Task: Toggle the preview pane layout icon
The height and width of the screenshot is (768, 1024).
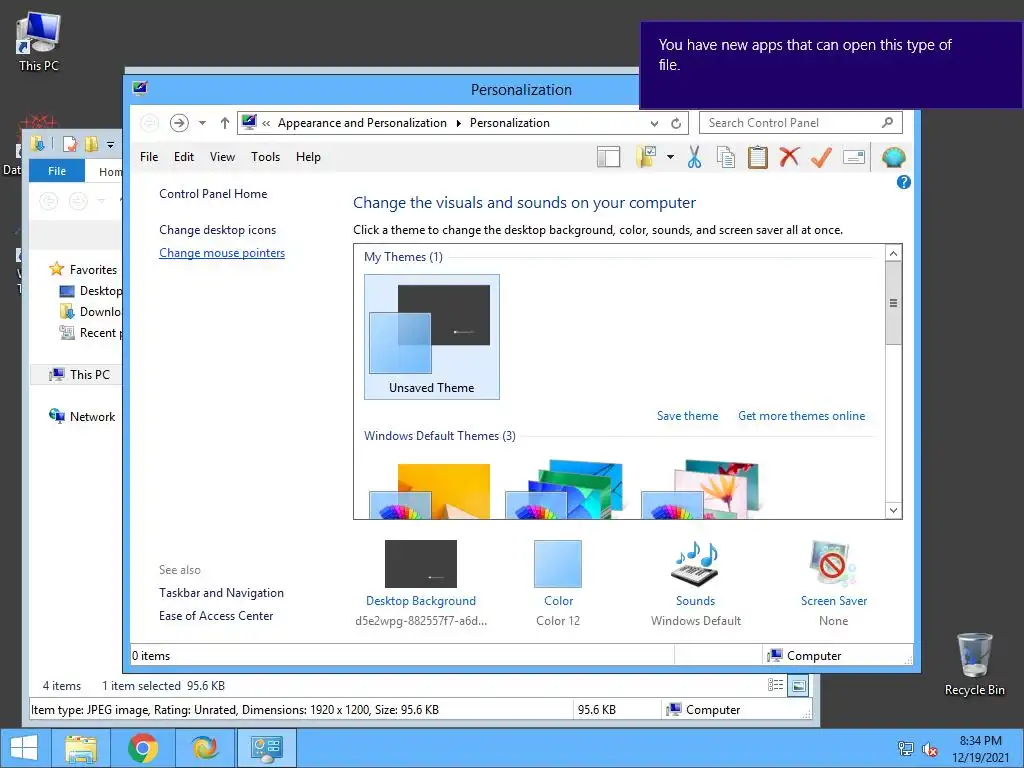Action: pos(608,157)
